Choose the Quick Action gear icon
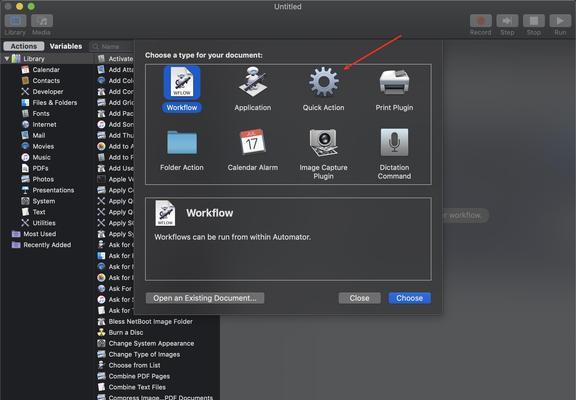 324,82
